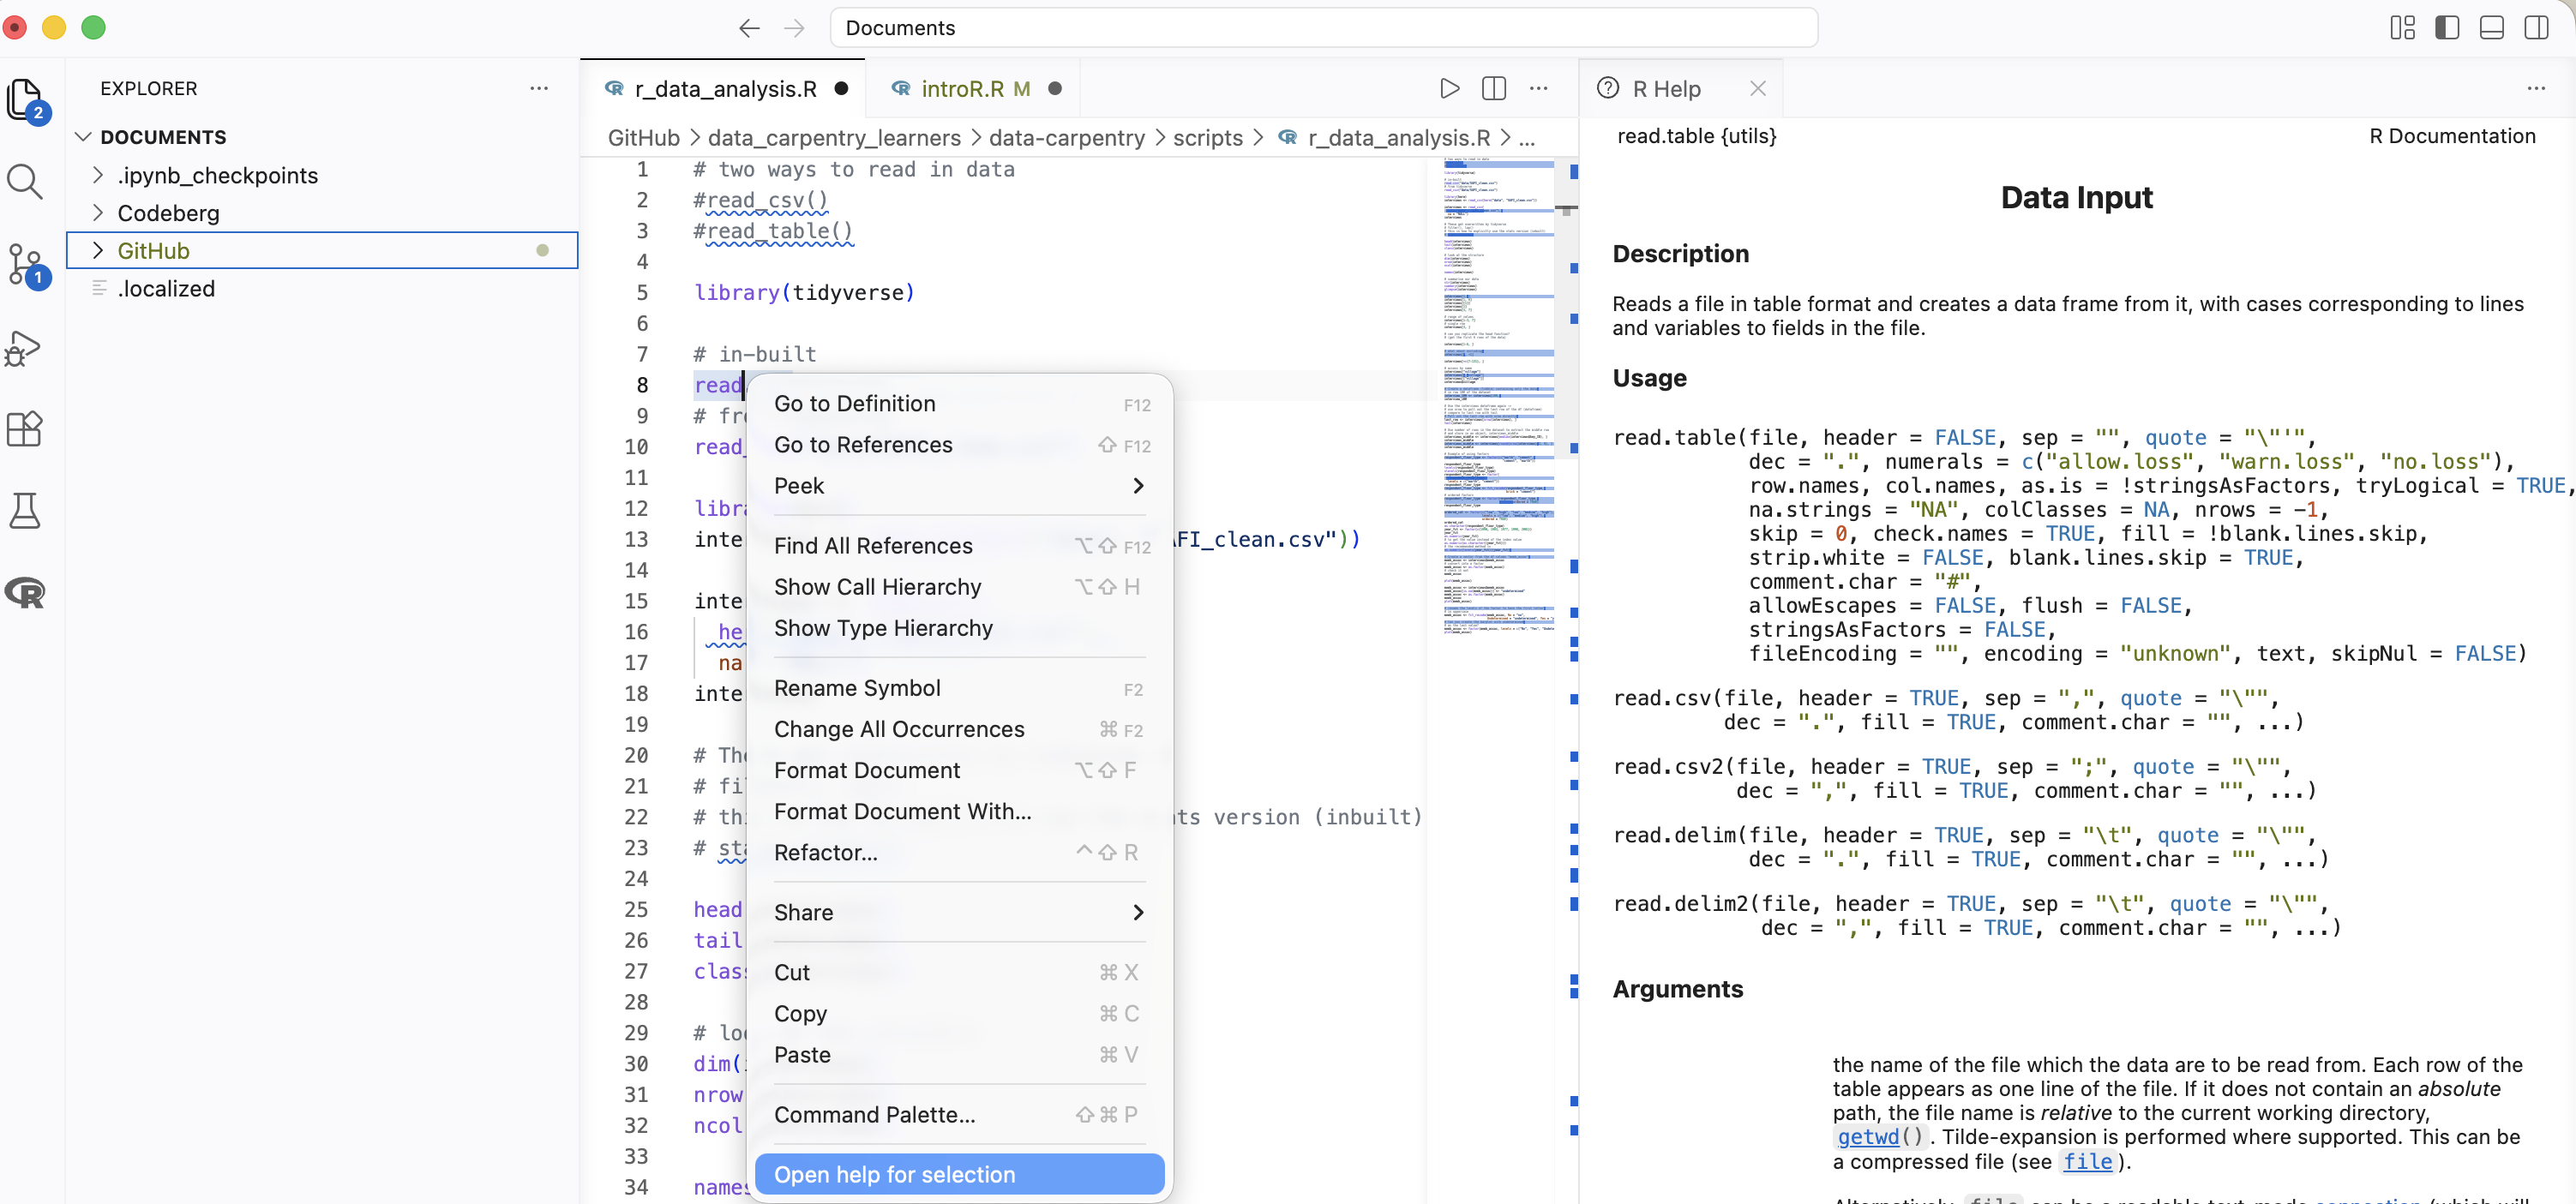Expand the GitHub folder

tap(153, 250)
